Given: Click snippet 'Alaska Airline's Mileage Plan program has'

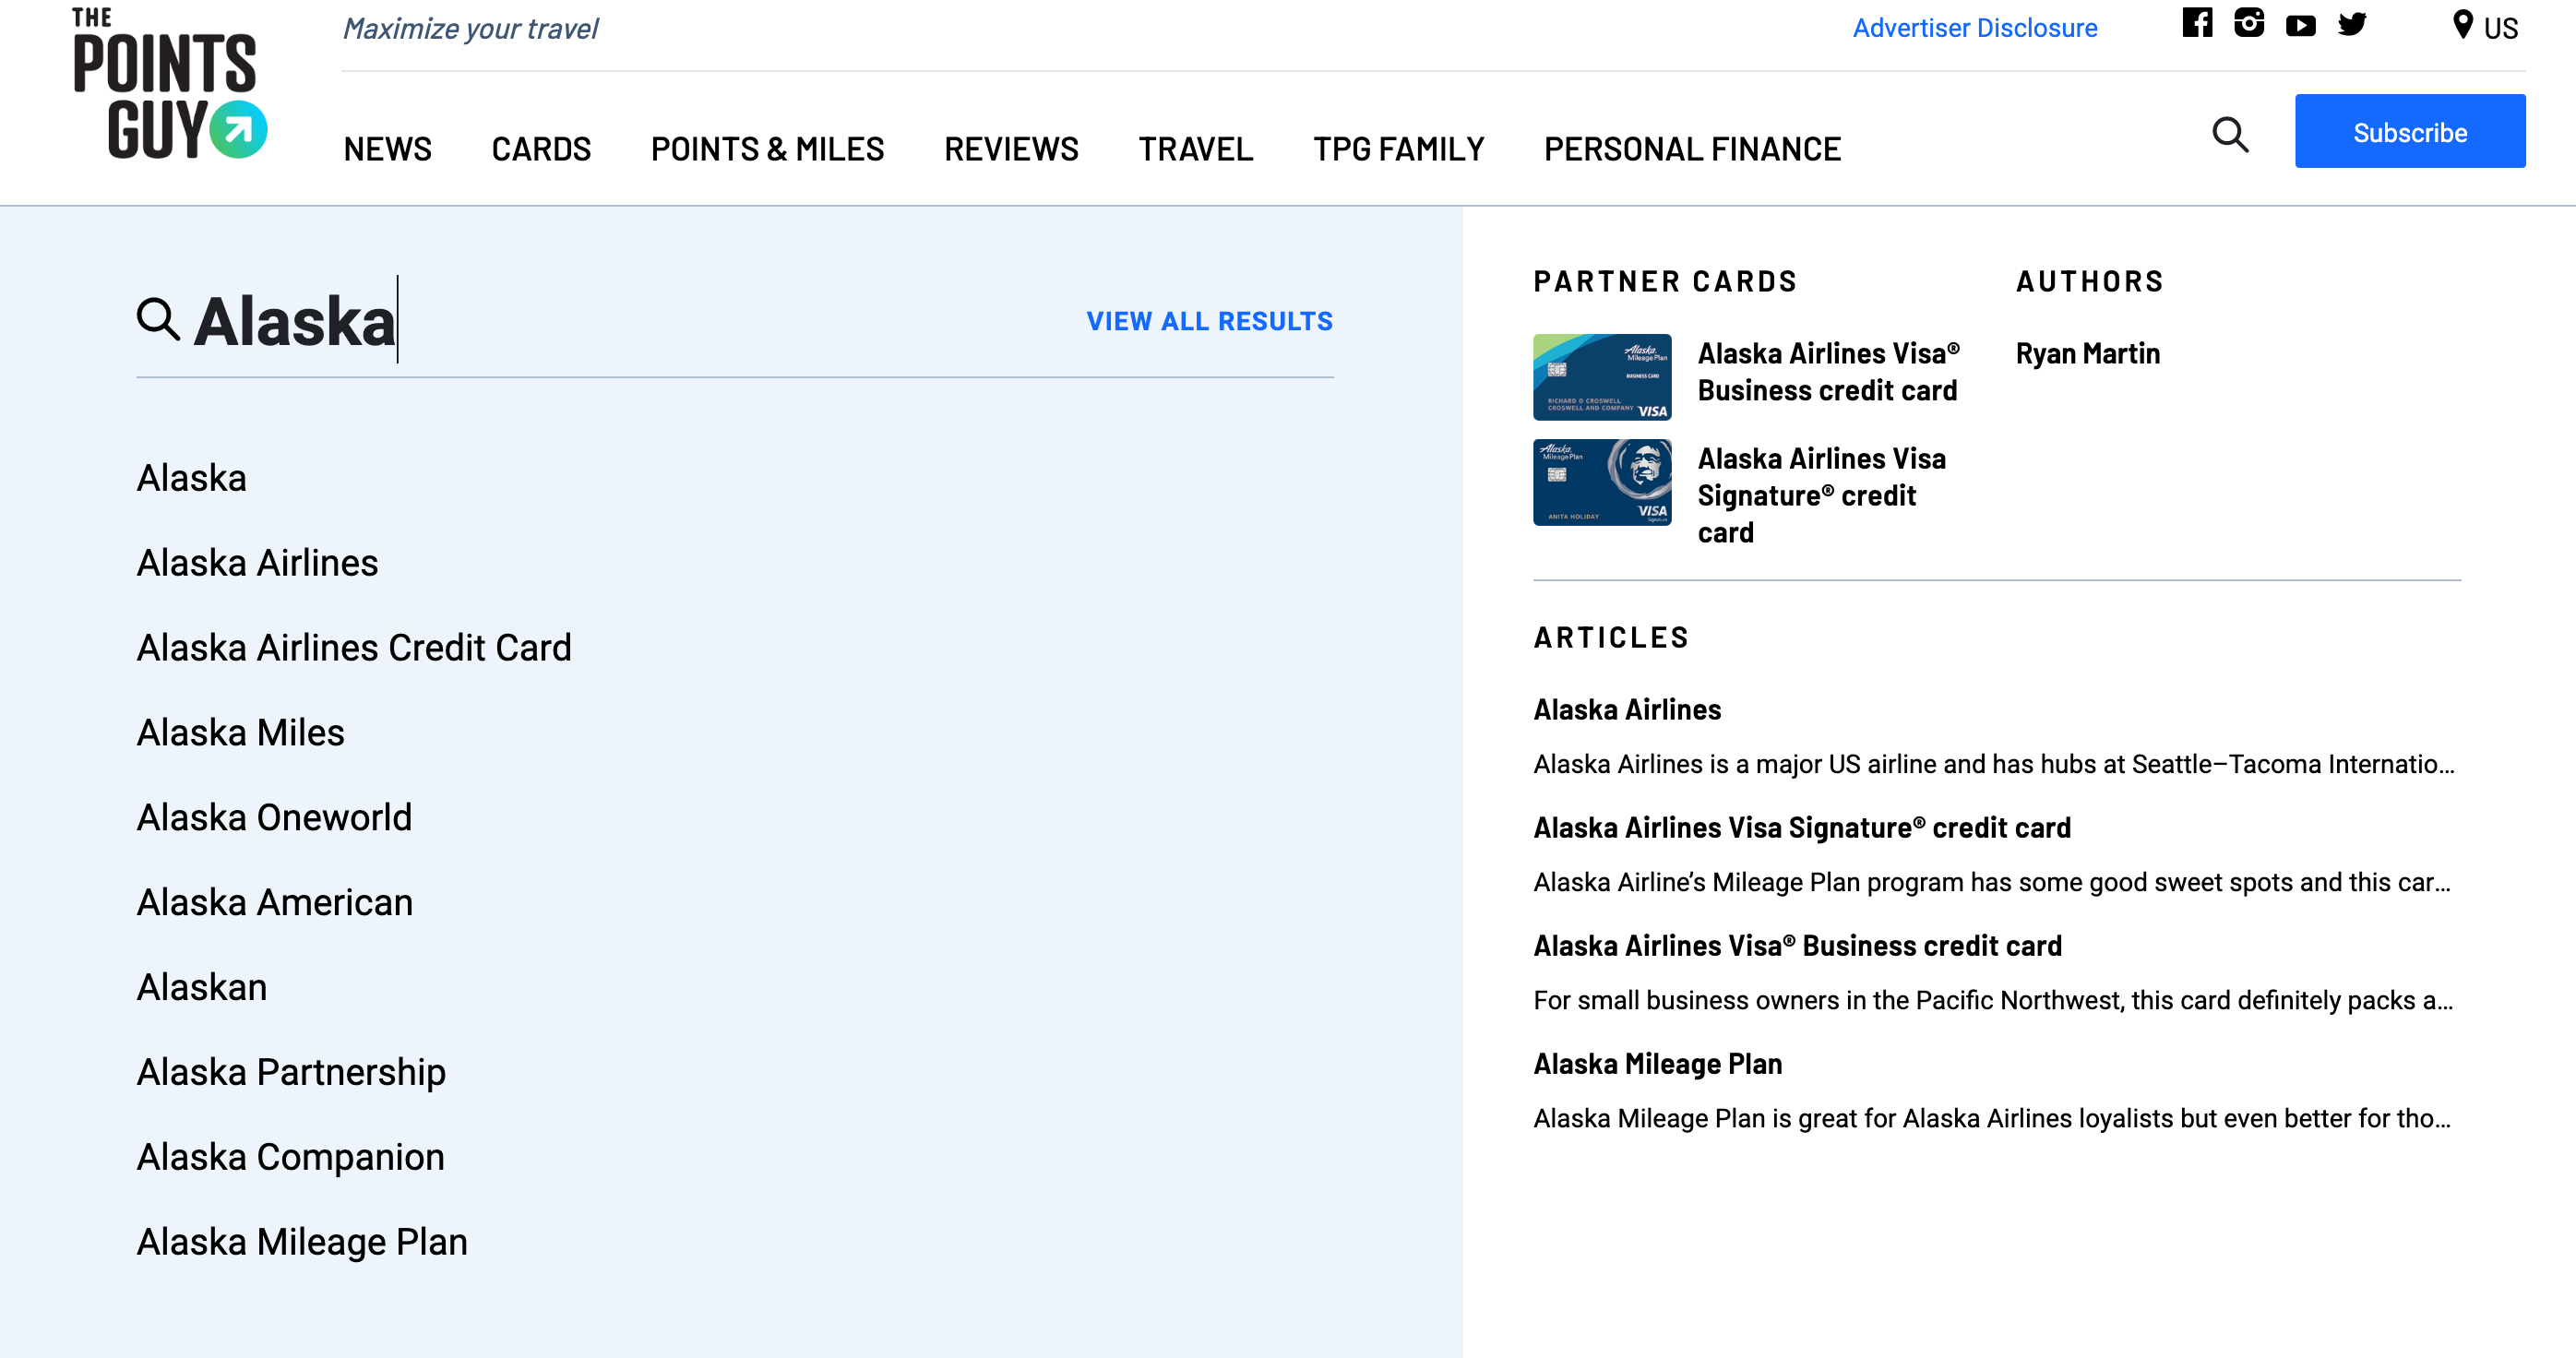Looking at the screenshot, I should (1992, 883).
